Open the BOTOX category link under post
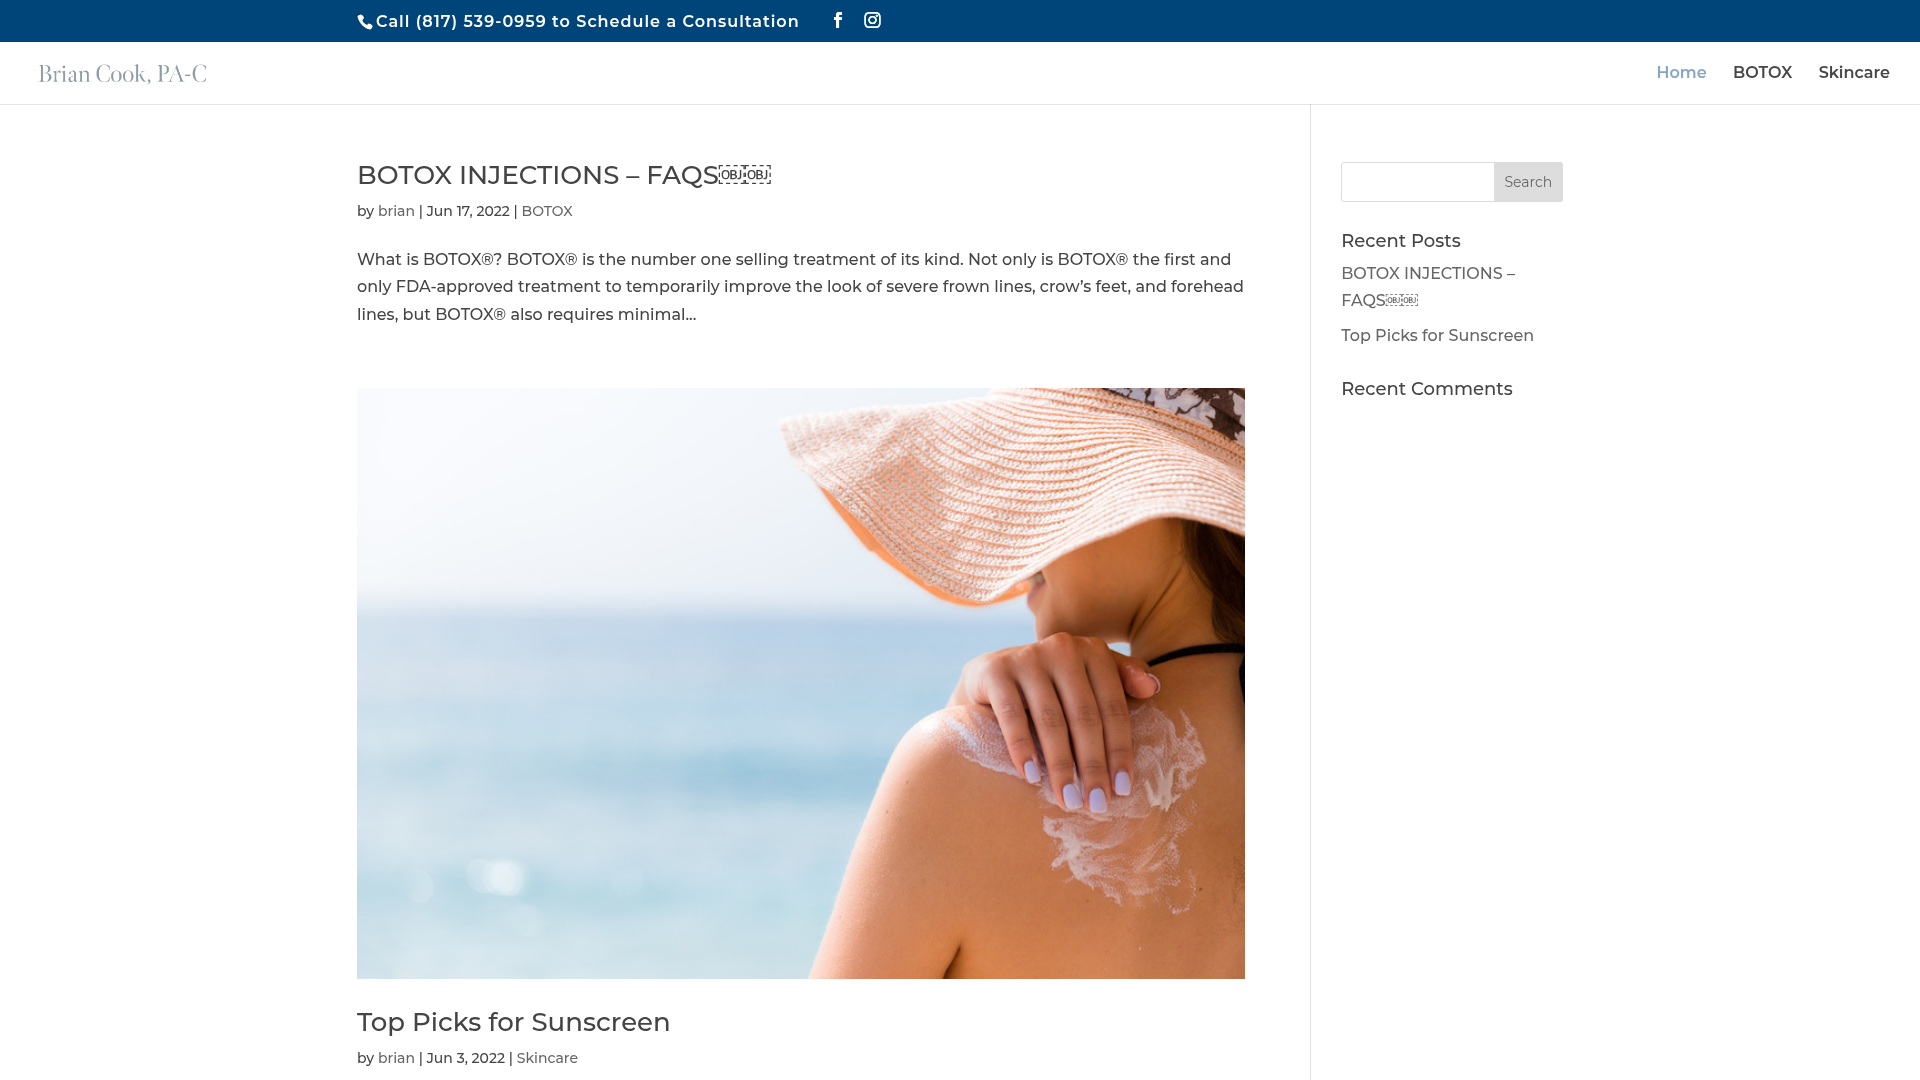 [x=547, y=211]
